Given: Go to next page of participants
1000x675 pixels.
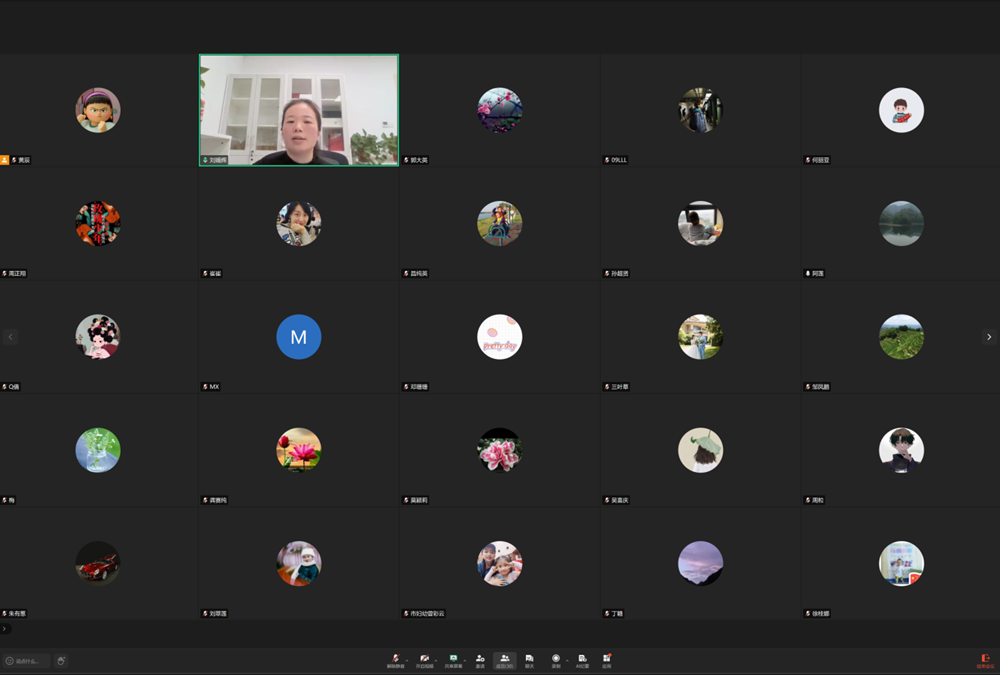Looking at the screenshot, I should click(x=989, y=337).
